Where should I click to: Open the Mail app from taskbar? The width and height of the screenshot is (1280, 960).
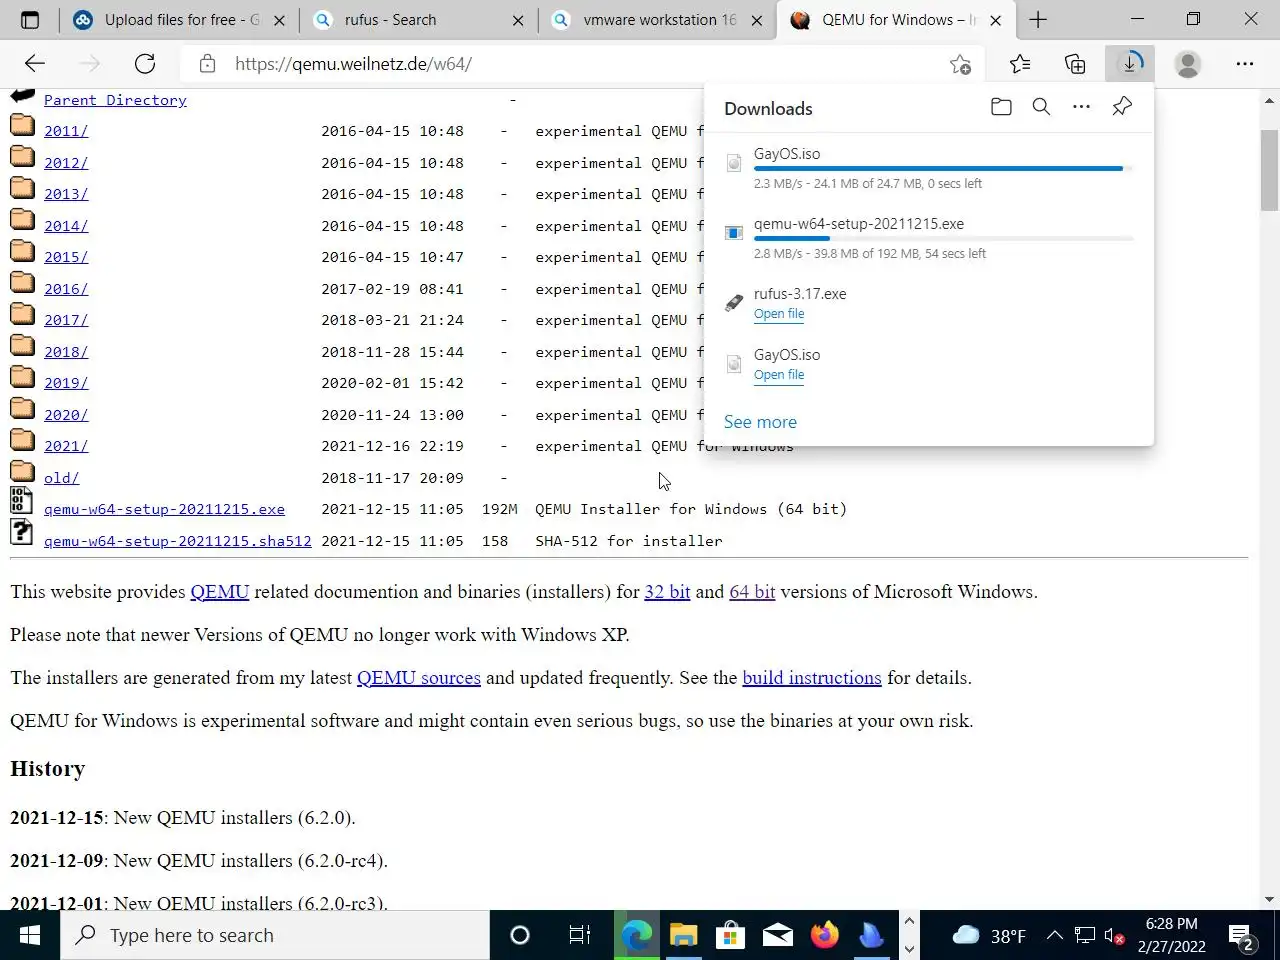click(x=777, y=935)
